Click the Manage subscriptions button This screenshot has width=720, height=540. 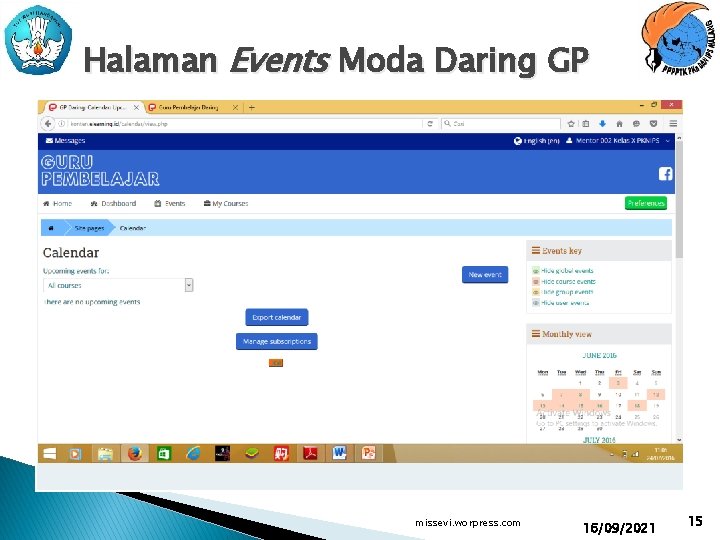click(x=277, y=341)
